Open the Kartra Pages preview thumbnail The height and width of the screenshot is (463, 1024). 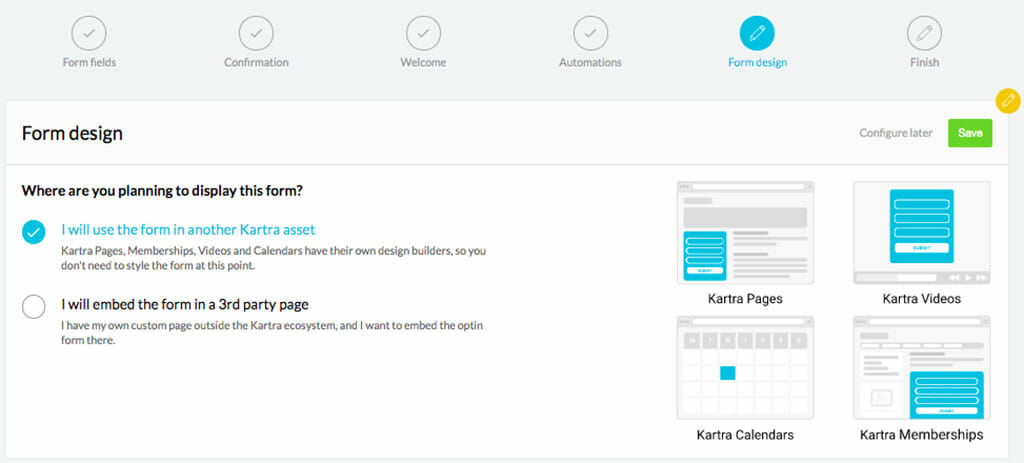[745, 233]
